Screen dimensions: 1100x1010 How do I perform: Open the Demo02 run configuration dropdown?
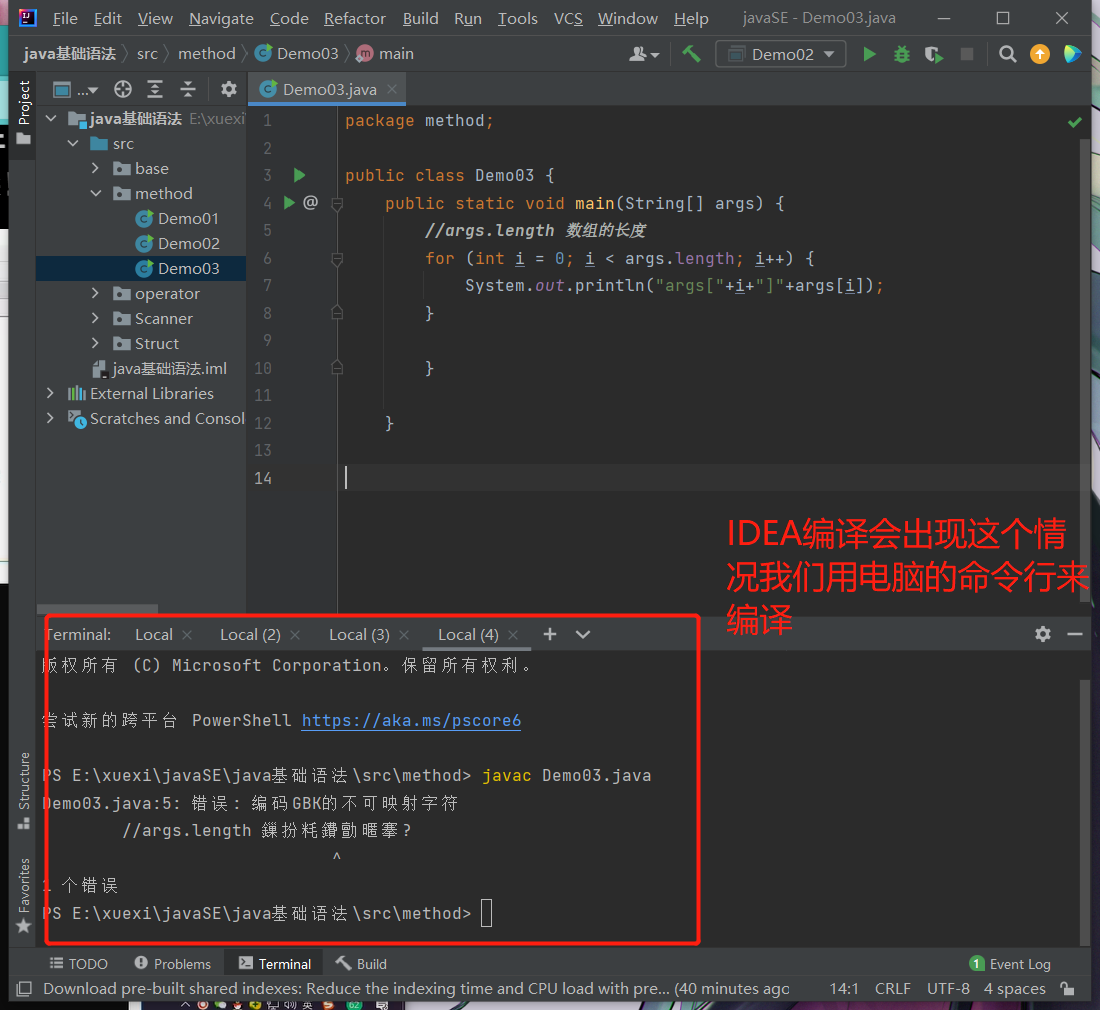click(780, 54)
